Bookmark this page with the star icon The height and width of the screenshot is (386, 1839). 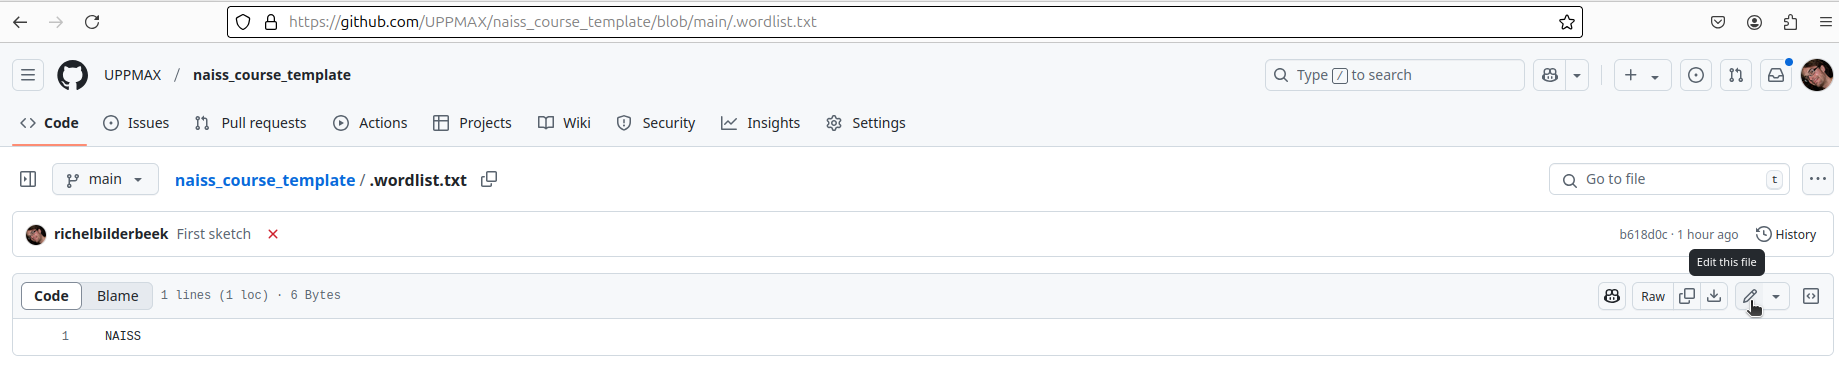[1566, 22]
